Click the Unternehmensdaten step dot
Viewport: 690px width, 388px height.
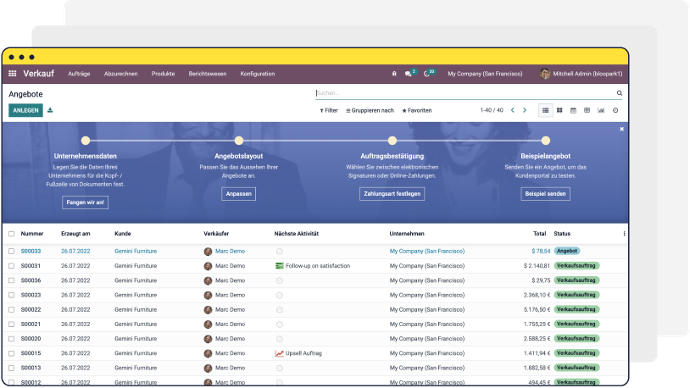[85, 141]
